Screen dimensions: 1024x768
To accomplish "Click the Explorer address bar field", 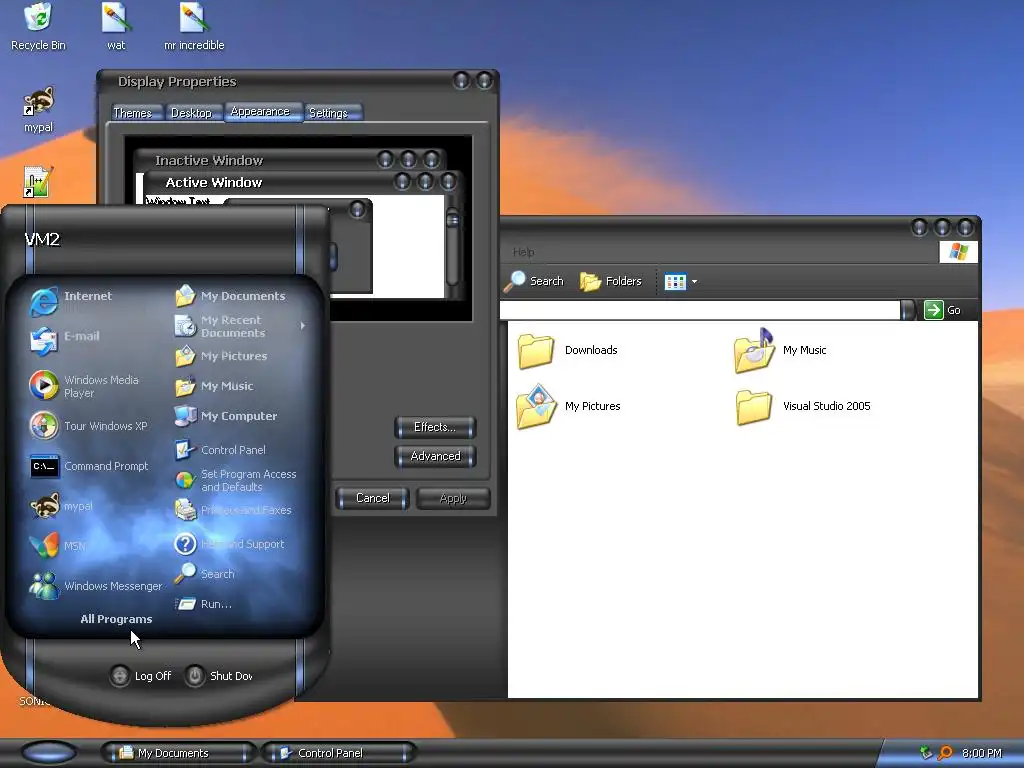I will point(699,310).
